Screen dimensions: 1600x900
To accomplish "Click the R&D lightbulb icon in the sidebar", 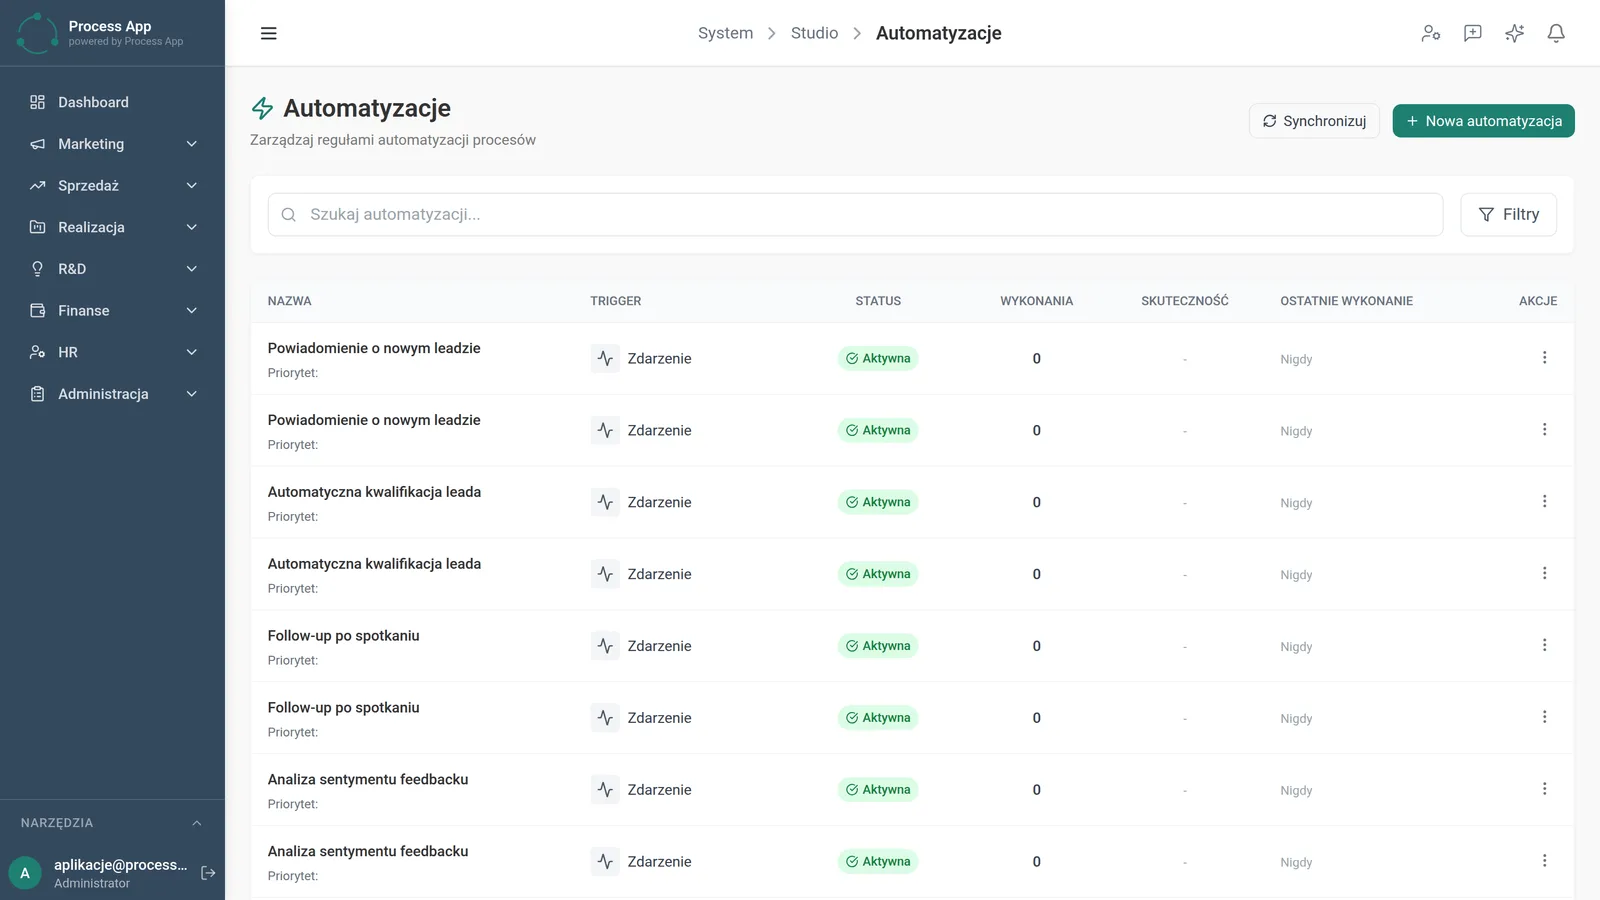I will pyautogui.click(x=37, y=269).
